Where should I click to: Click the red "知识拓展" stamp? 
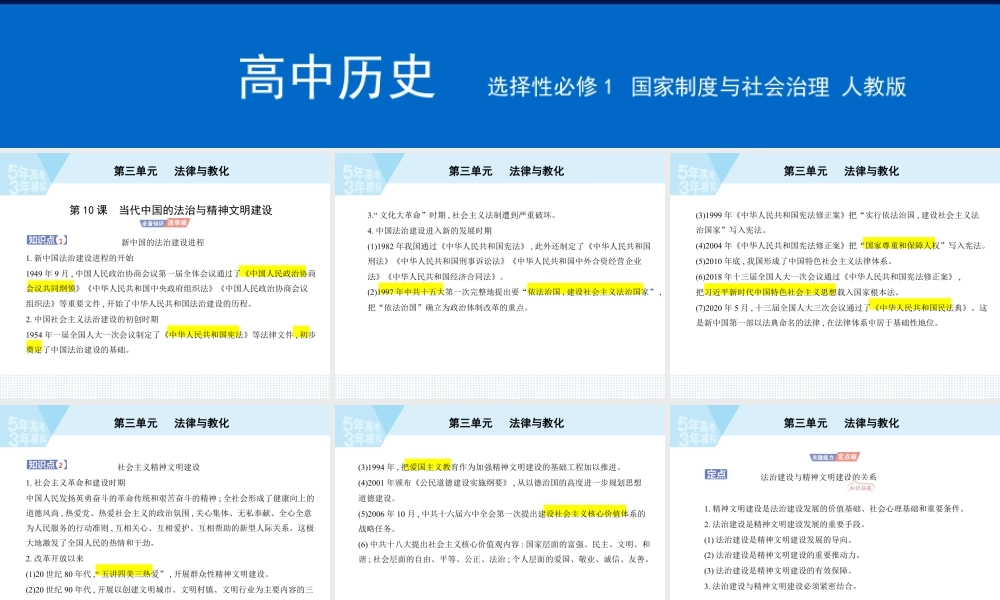(x=861, y=488)
